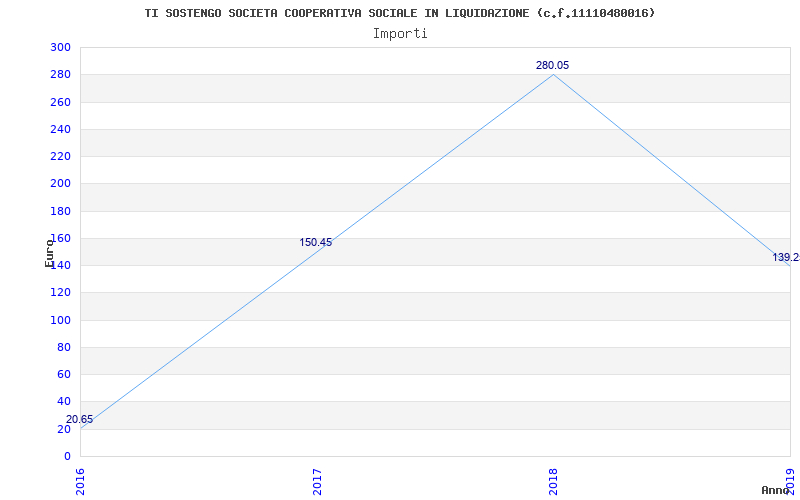Click the 2019 x-axis label
Screen dimensions: 800x500
pyautogui.click(x=790, y=481)
